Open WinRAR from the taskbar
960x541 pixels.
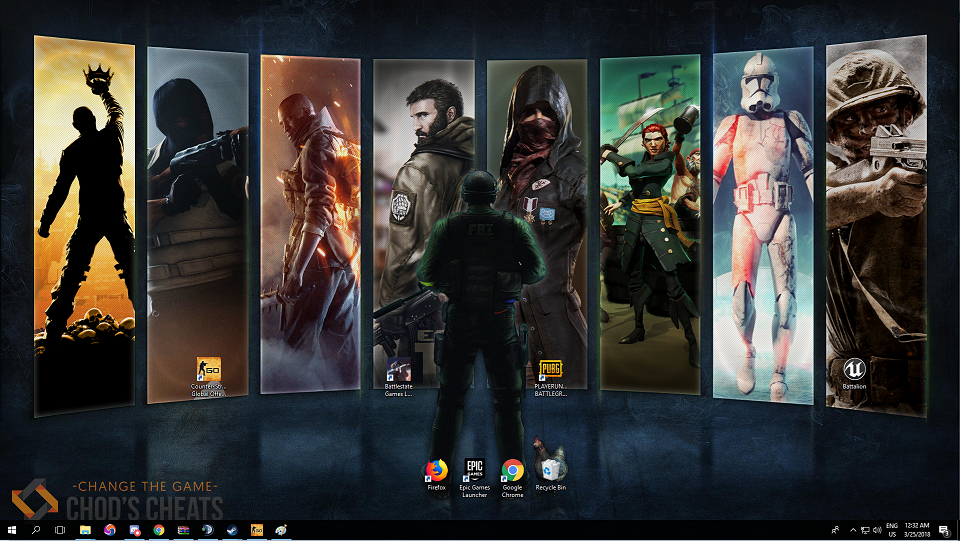(x=183, y=530)
